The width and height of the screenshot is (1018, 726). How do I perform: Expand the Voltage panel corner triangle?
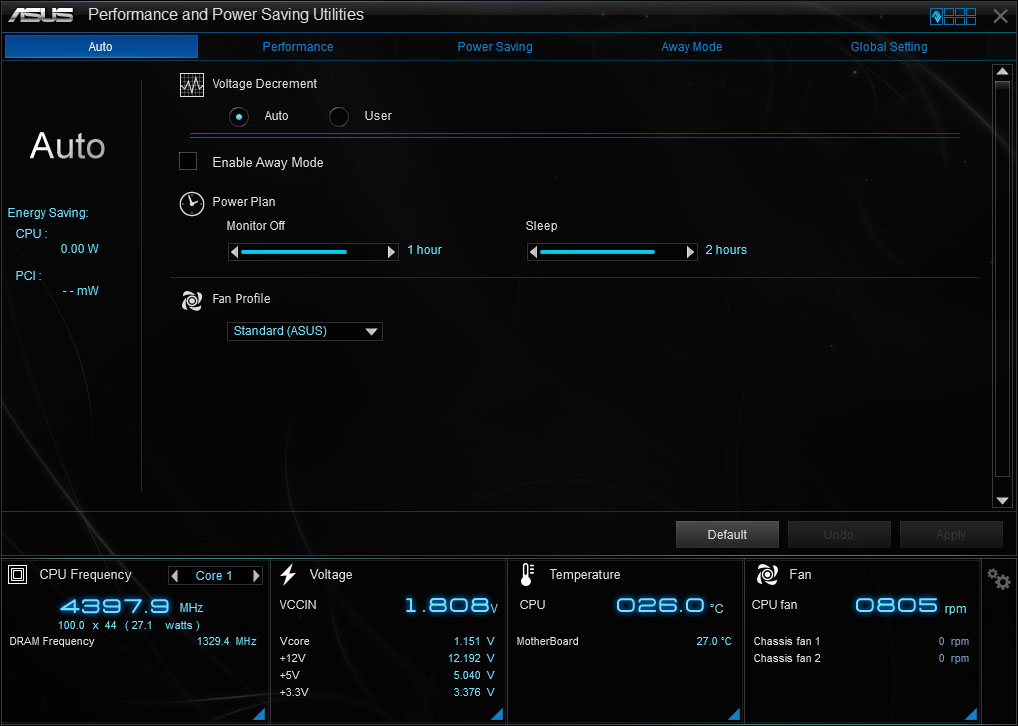tap(497, 714)
